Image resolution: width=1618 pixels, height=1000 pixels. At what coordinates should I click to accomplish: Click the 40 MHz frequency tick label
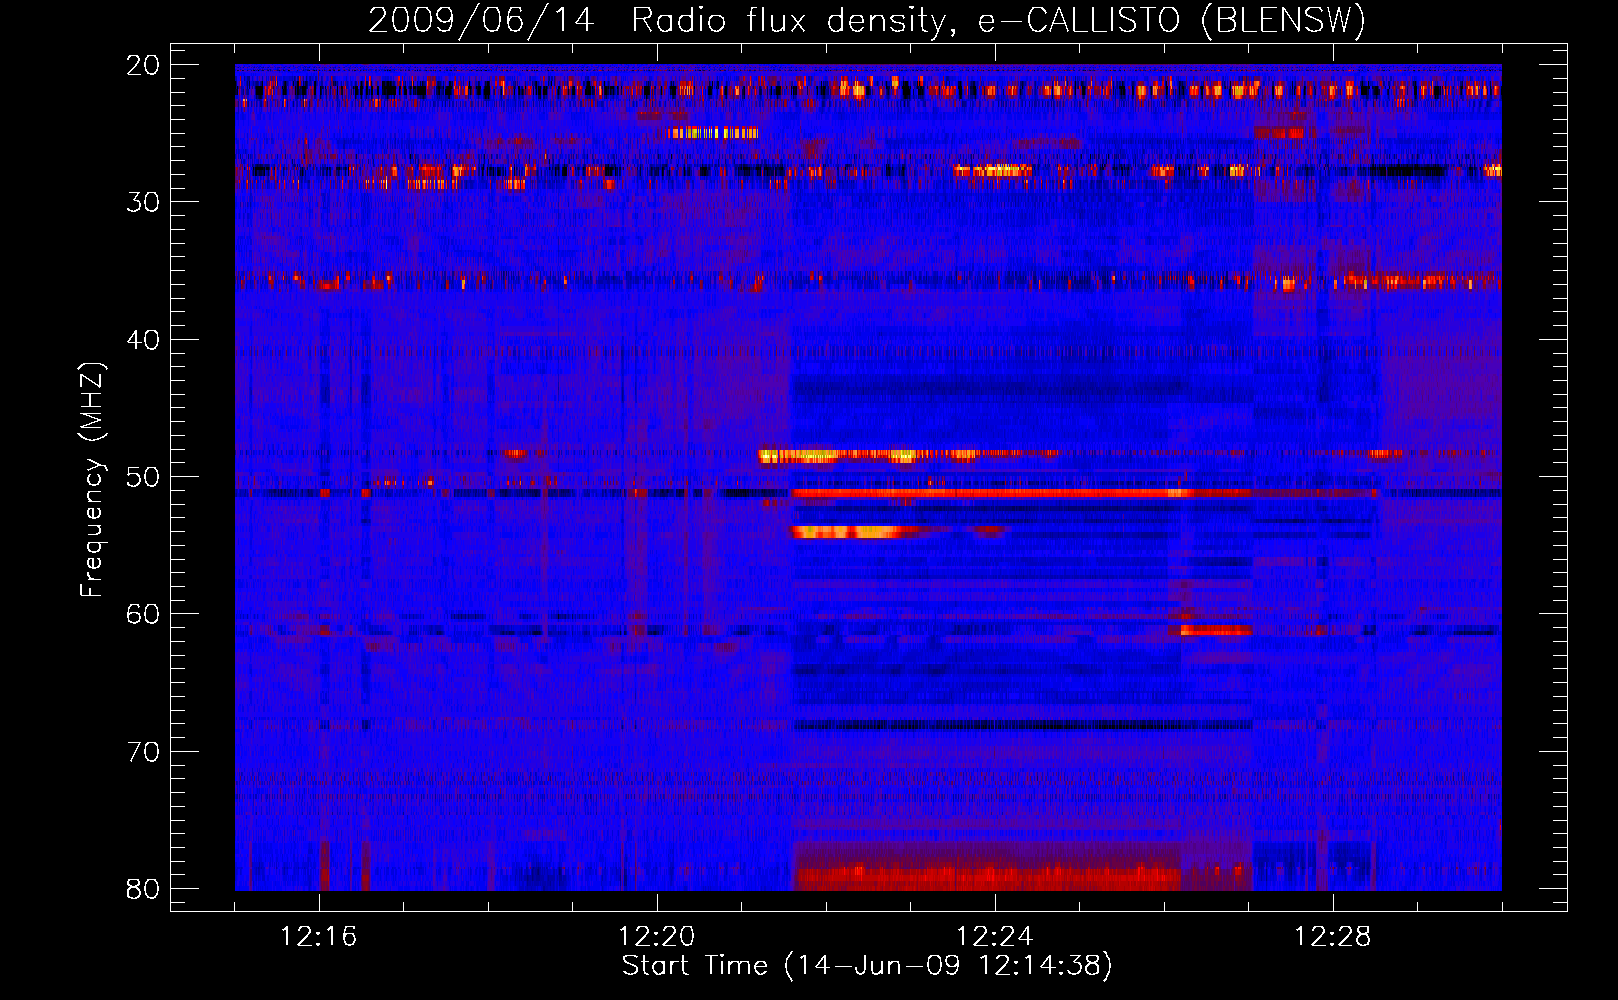144,340
